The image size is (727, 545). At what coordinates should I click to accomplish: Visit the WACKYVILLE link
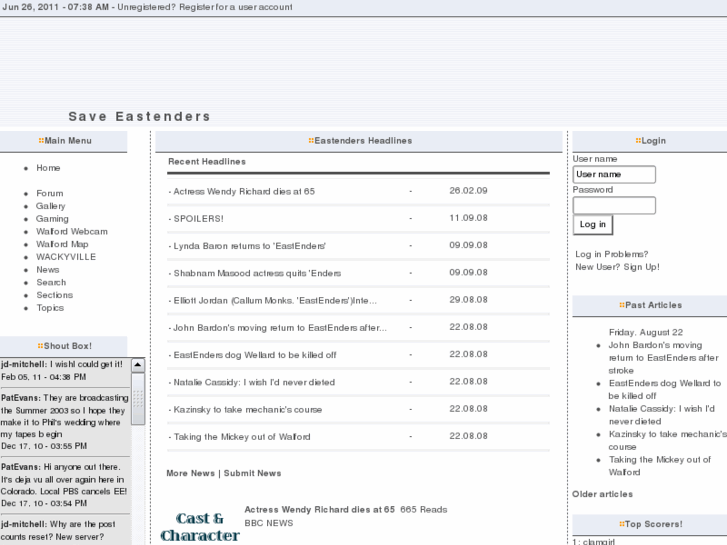click(x=66, y=257)
